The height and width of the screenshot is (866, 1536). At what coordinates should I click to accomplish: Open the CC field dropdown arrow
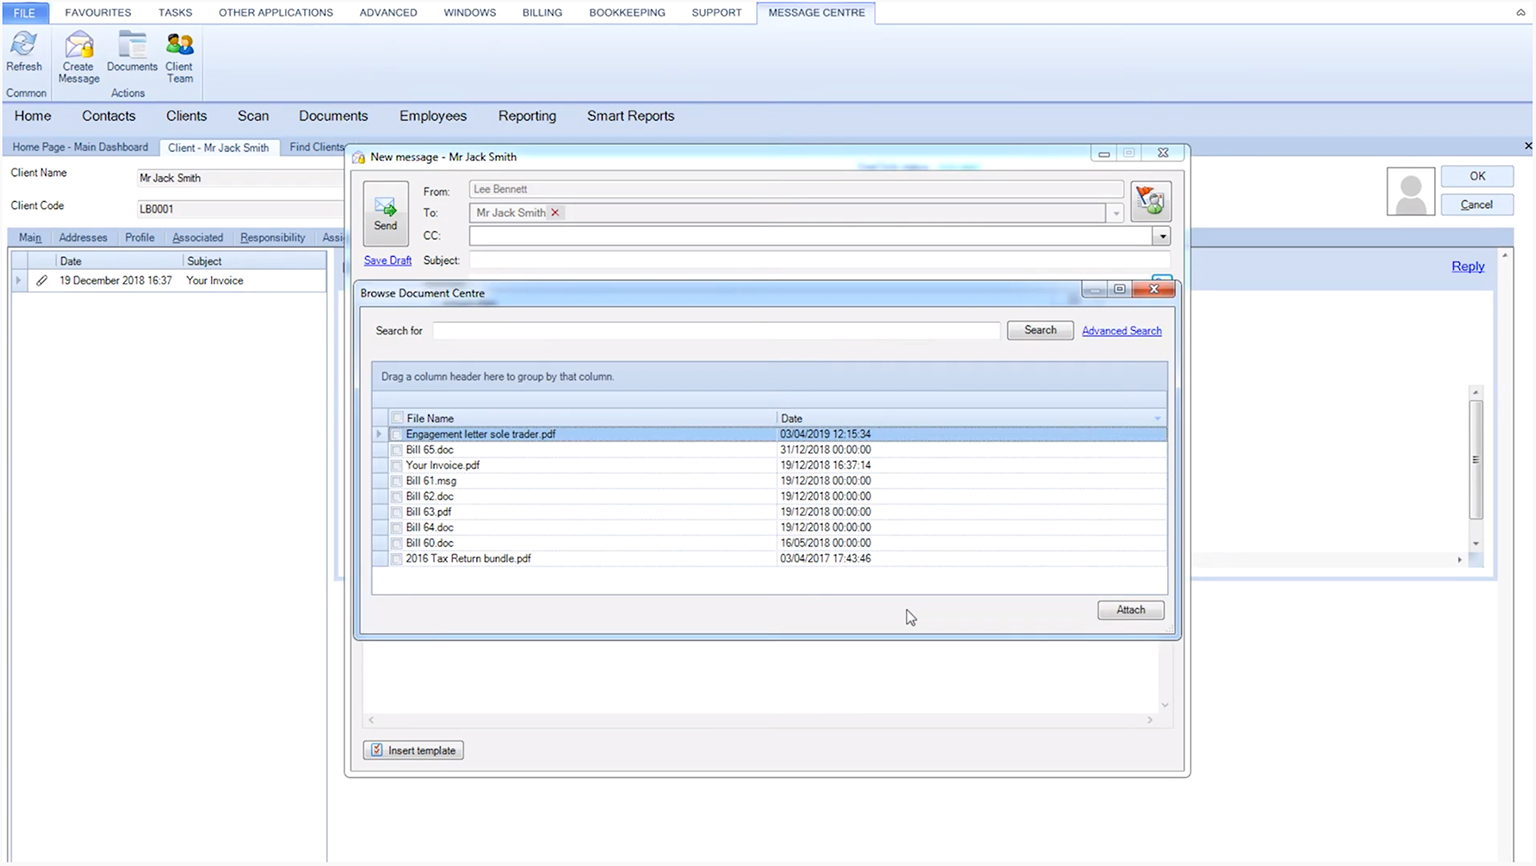[1161, 237]
